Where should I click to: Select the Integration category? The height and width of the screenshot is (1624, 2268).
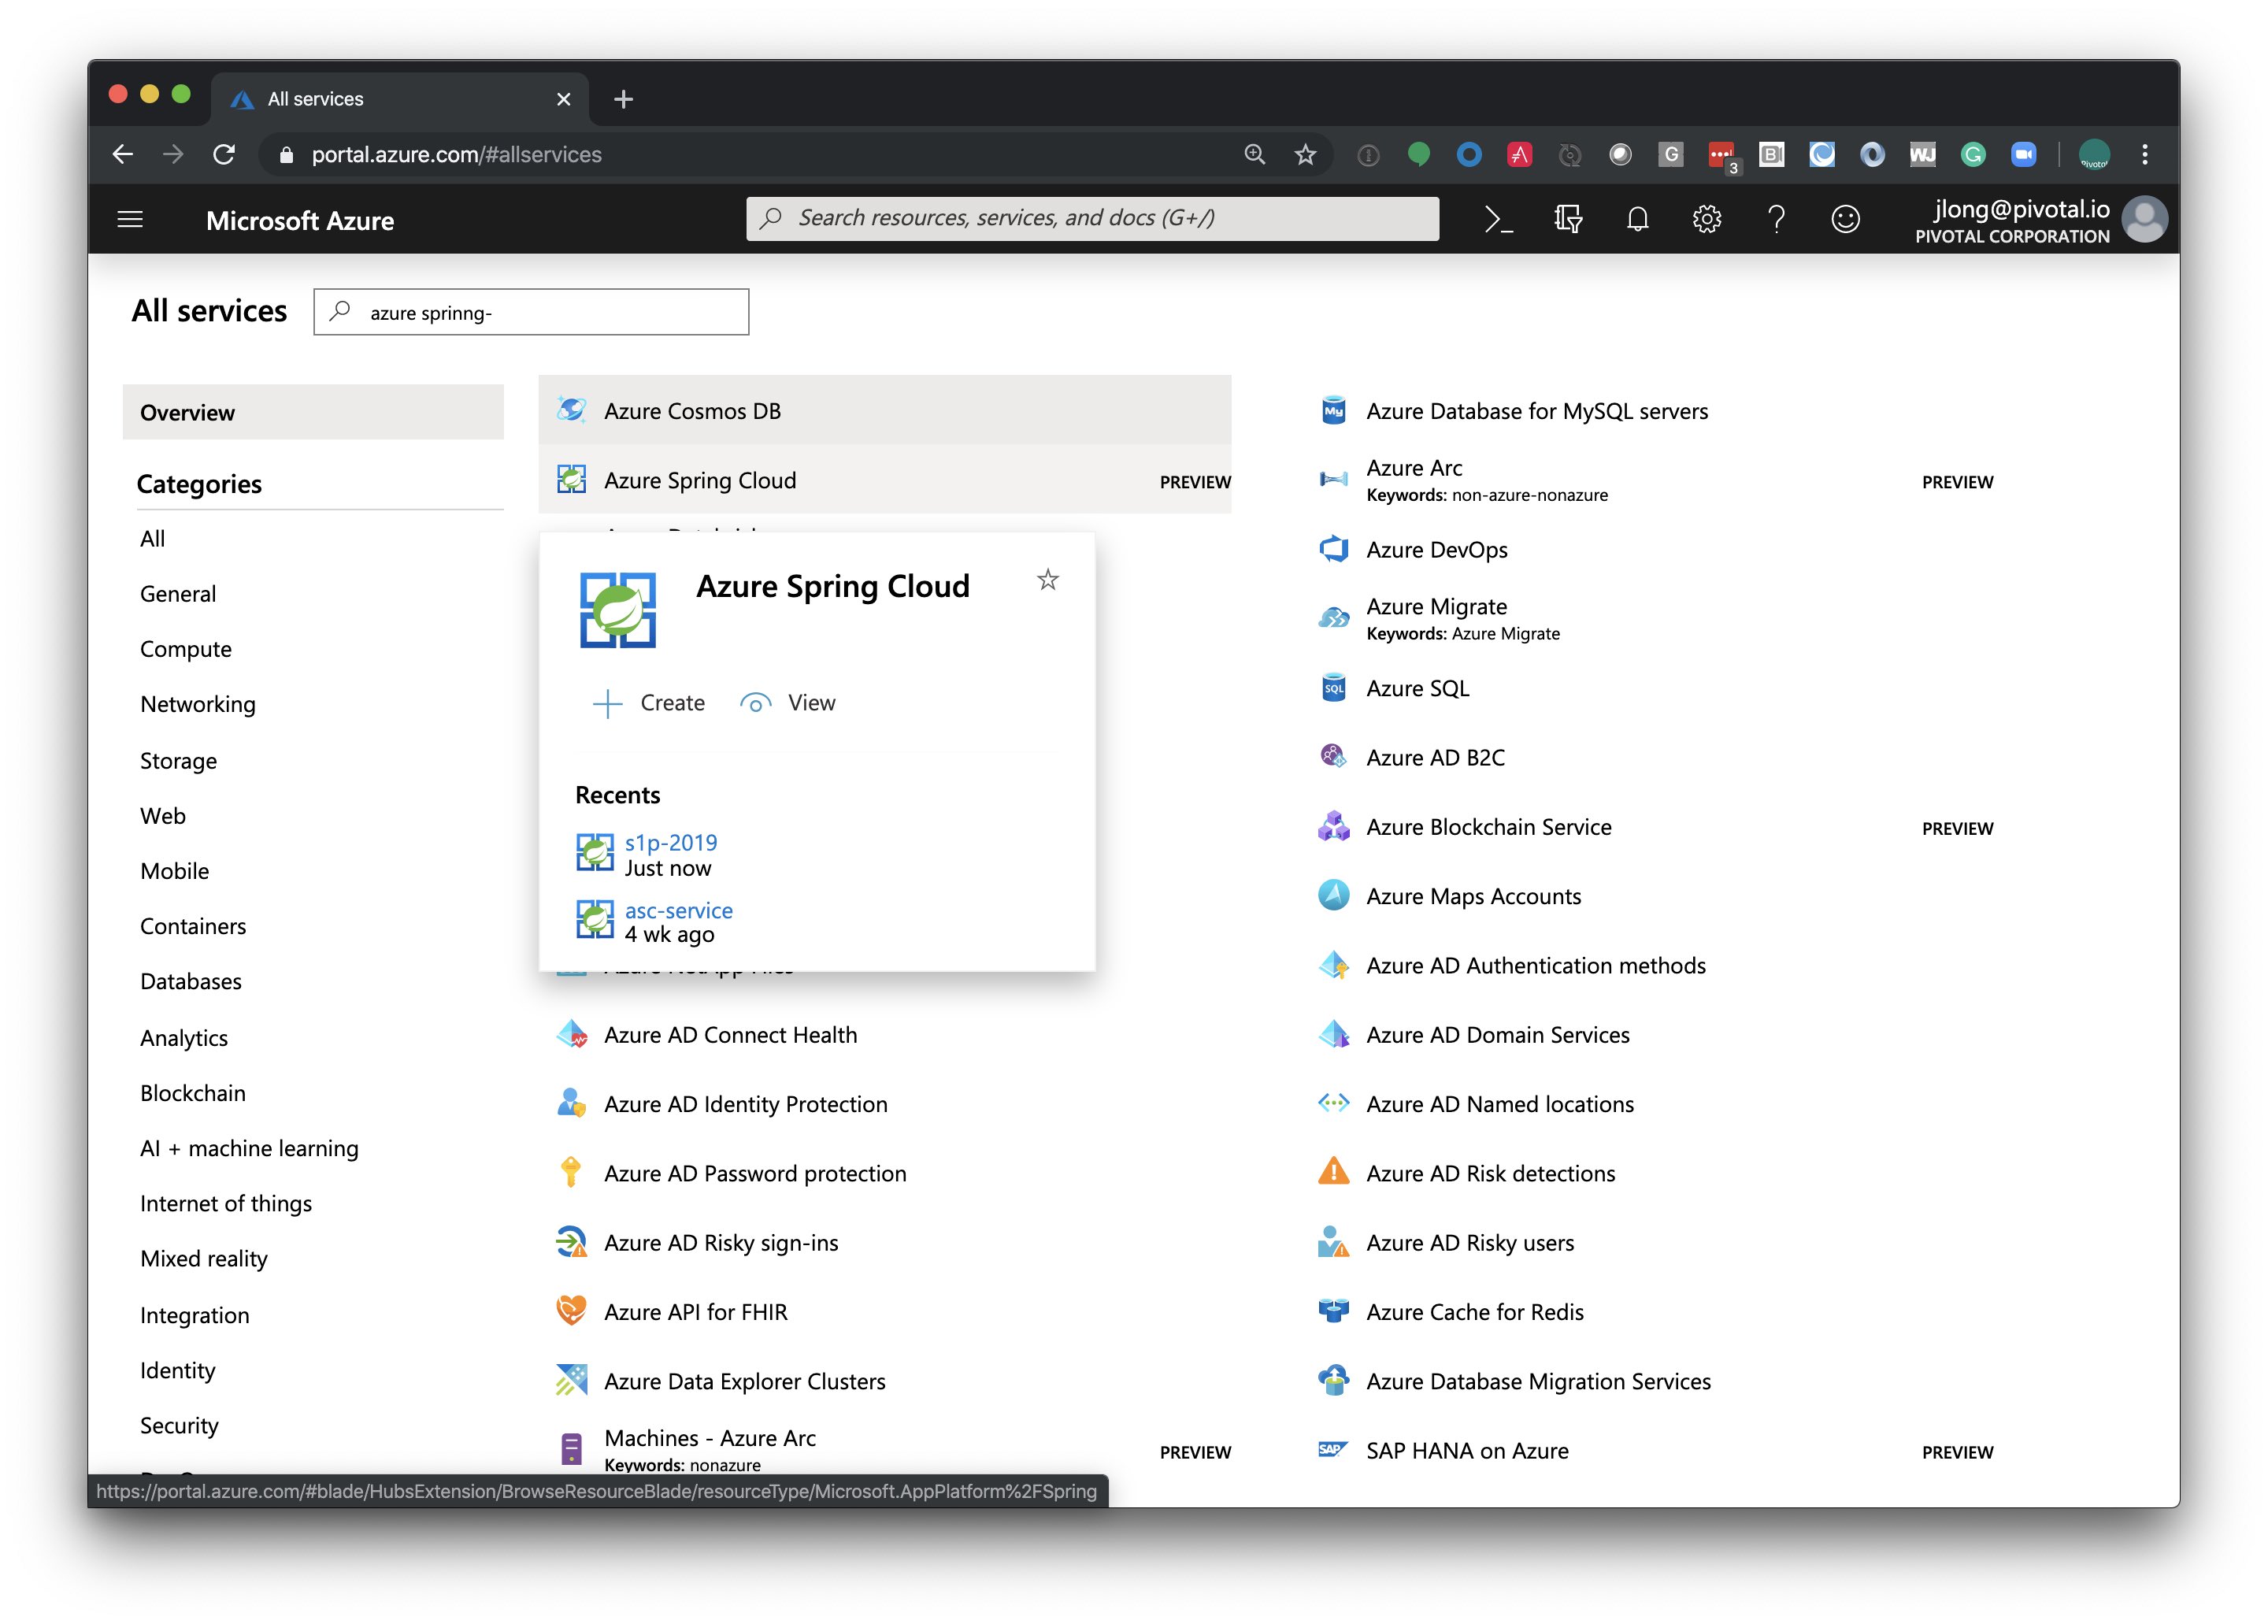(x=195, y=1315)
